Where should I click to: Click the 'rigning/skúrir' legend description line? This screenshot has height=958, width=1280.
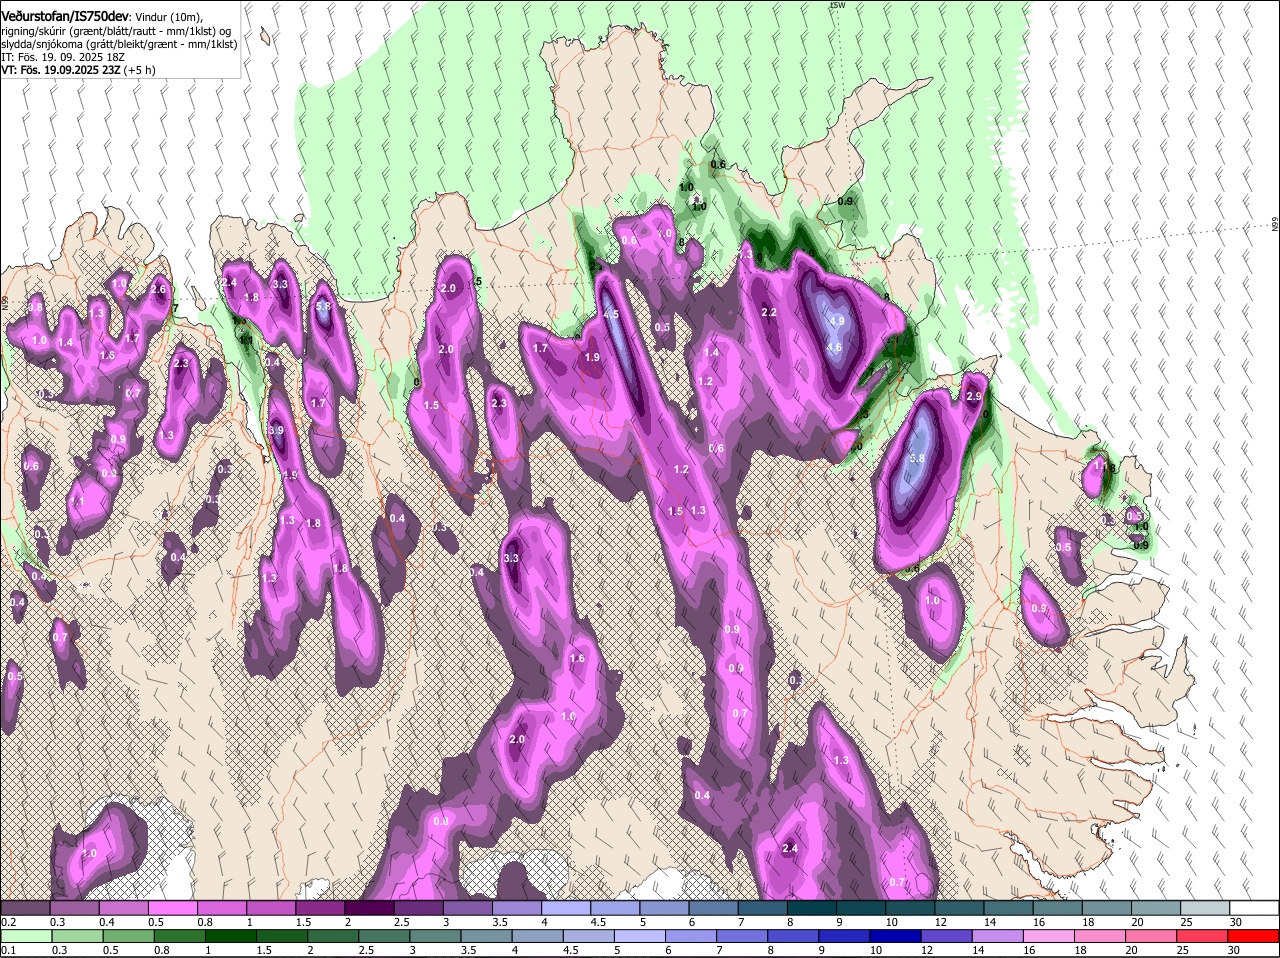116,31
